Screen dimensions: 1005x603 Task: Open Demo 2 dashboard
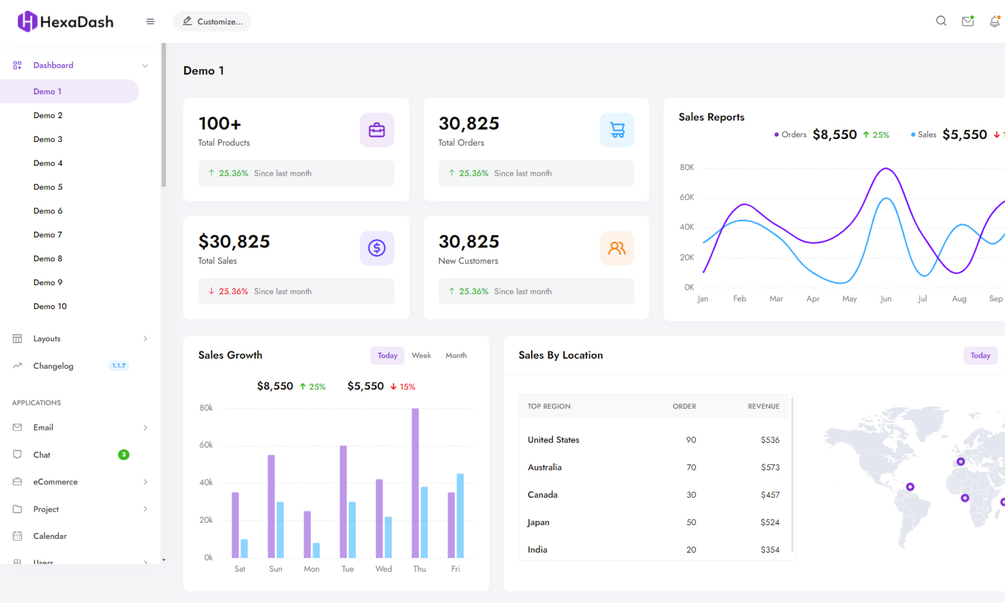[48, 115]
